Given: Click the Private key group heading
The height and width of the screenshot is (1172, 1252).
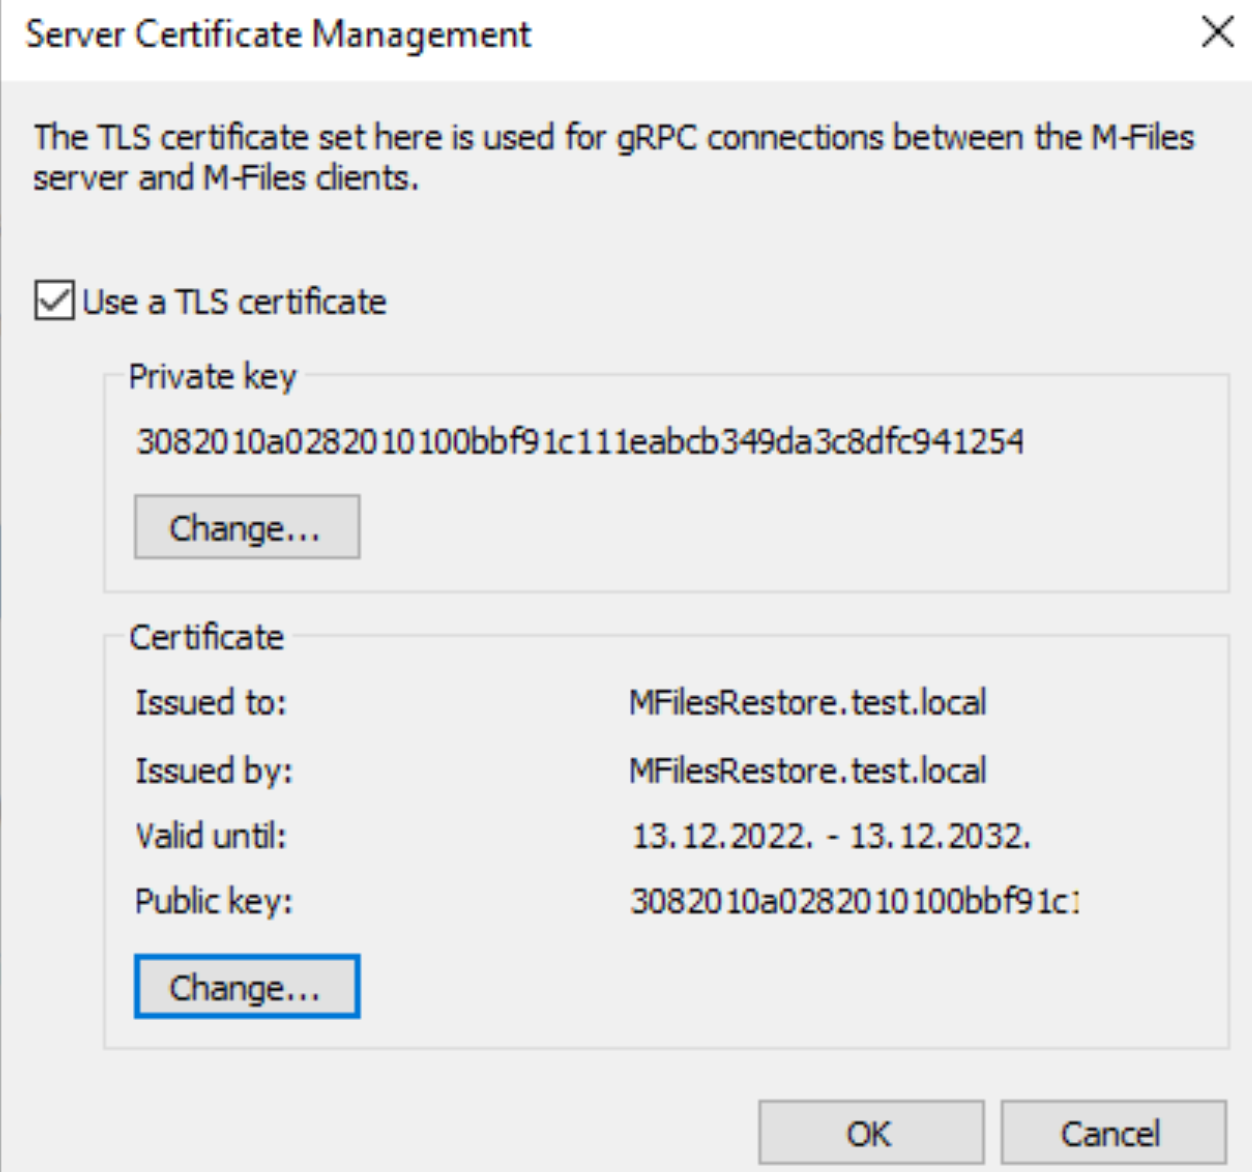Looking at the screenshot, I should tap(213, 377).
